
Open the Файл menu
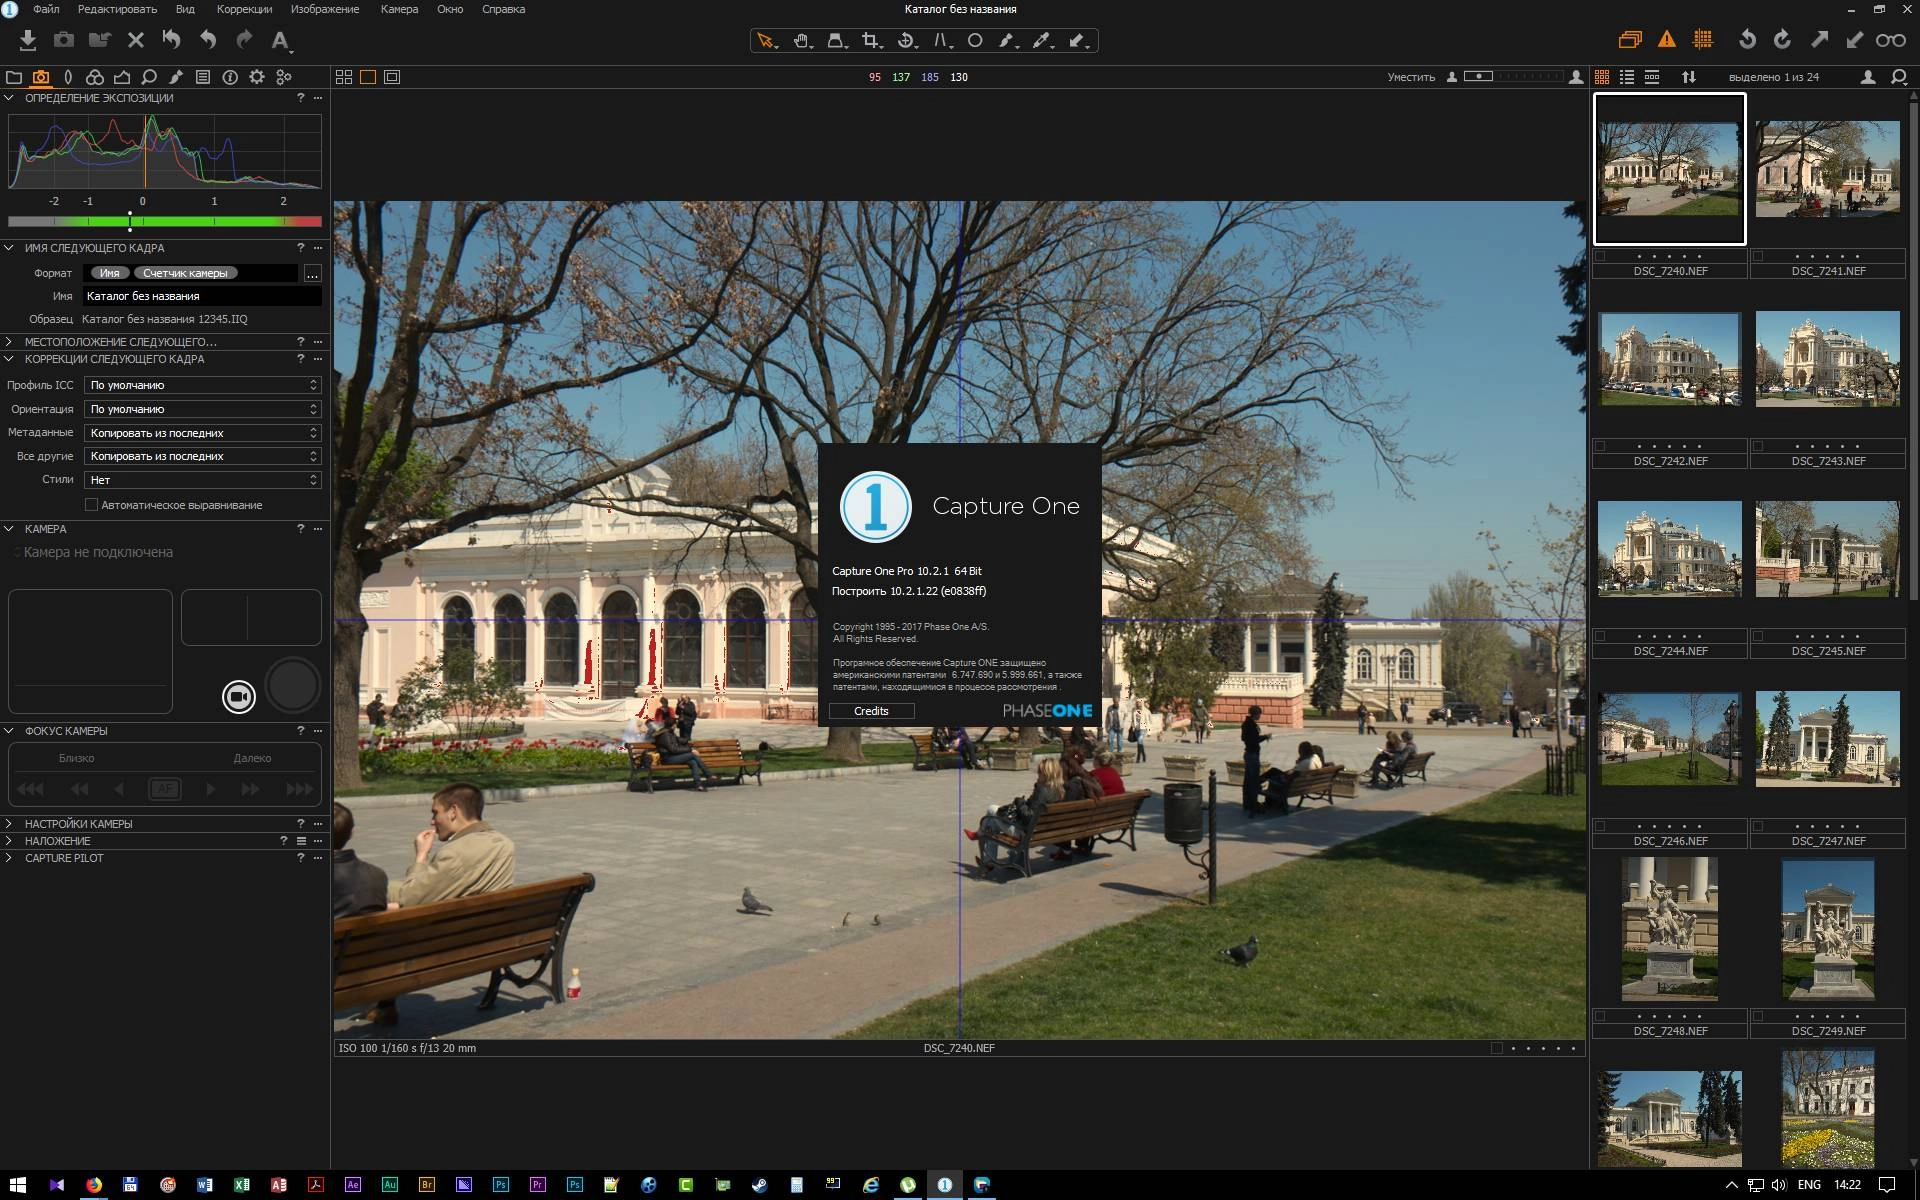(x=46, y=9)
